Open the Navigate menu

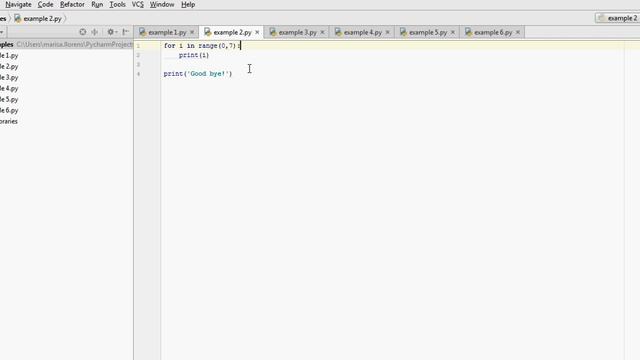18,4
